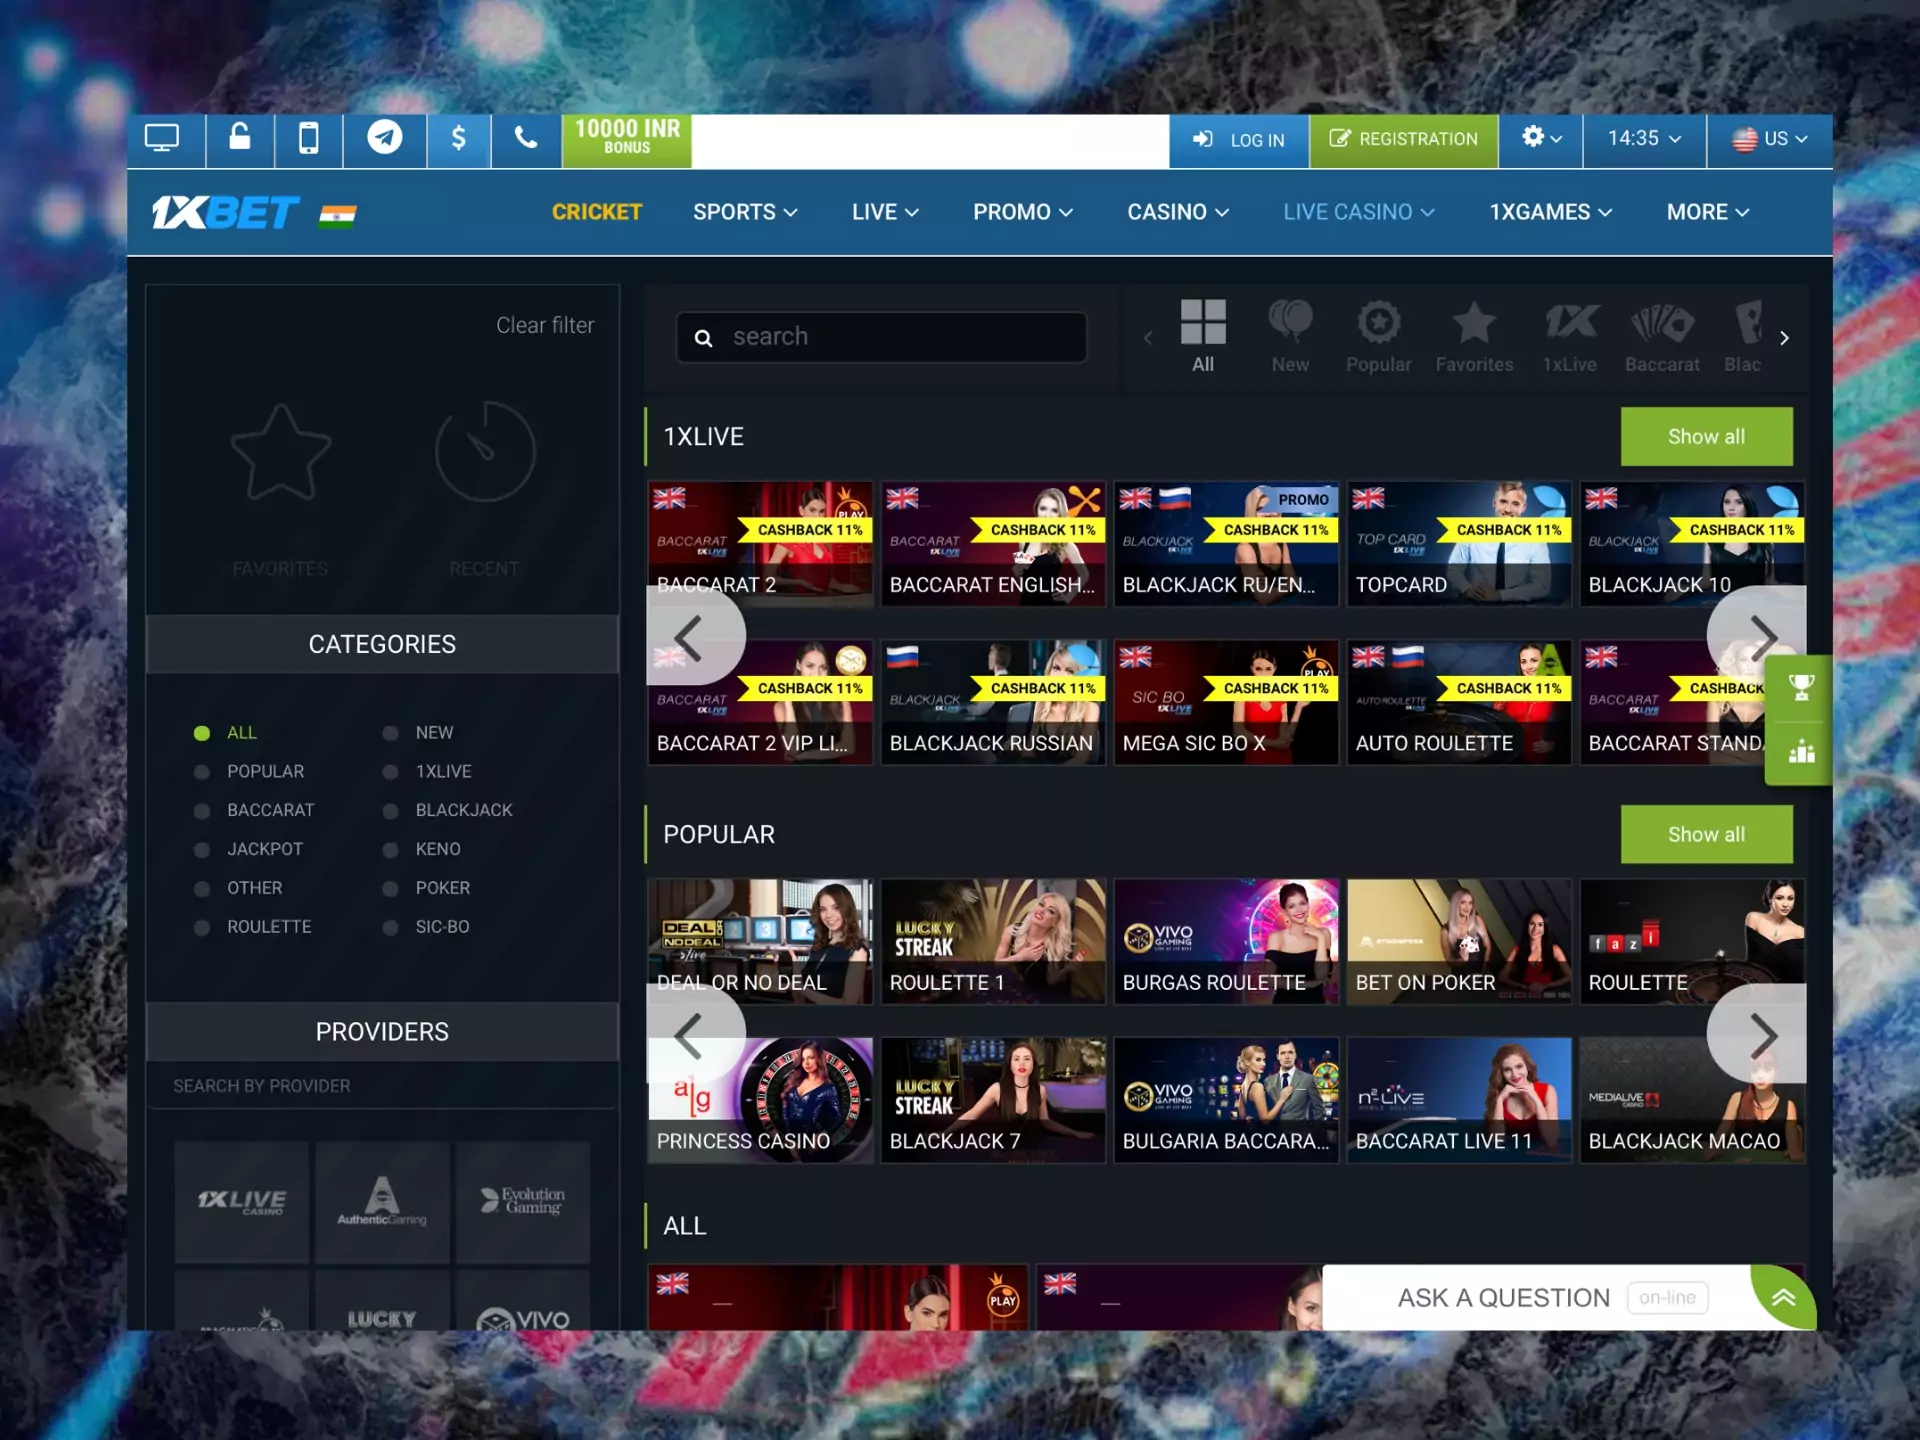Image resolution: width=1920 pixels, height=1440 pixels.
Task: Expand the 1XGAMES dropdown menu
Action: point(1551,212)
